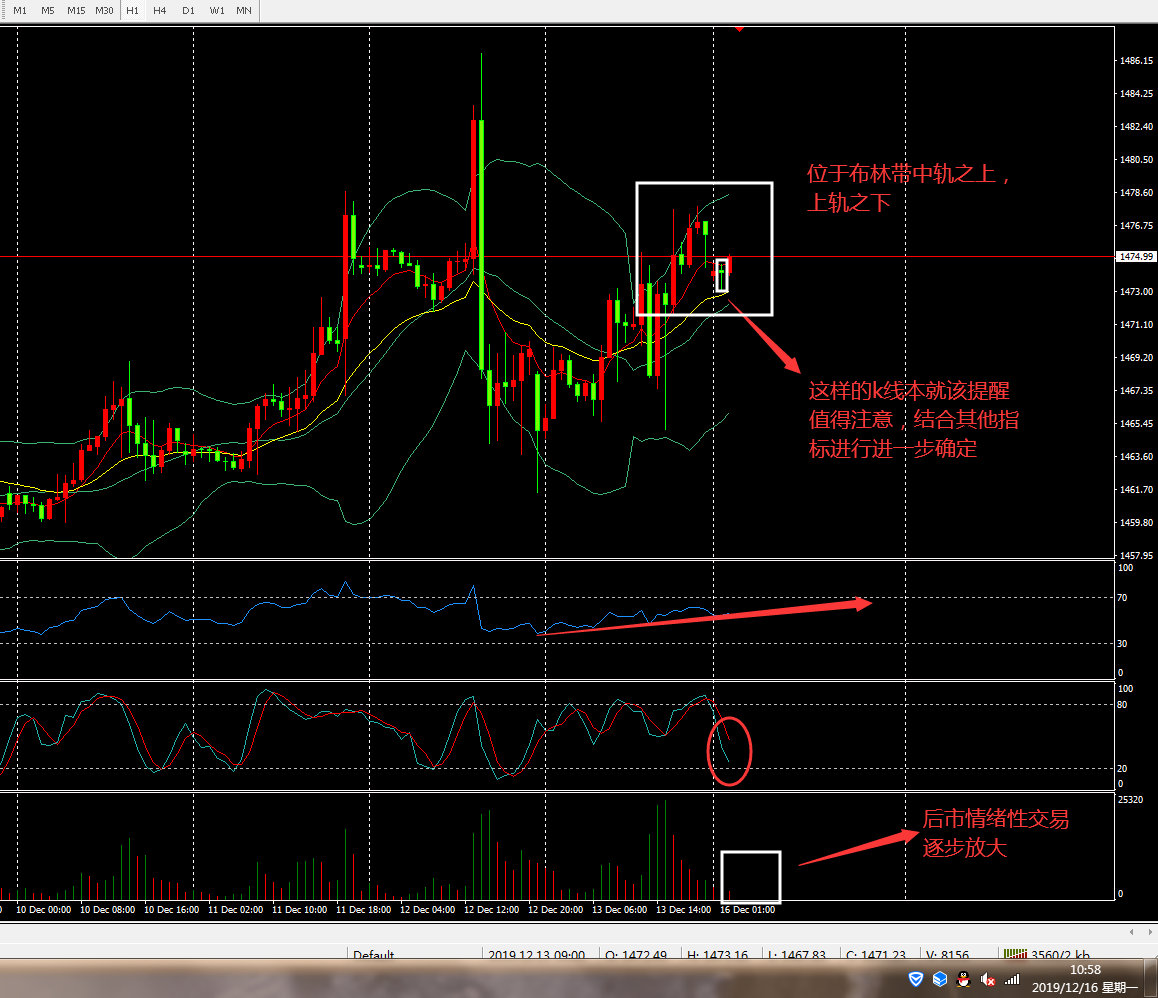
Task: Open the blue shield security tray icon
Action: pos(915,979)
